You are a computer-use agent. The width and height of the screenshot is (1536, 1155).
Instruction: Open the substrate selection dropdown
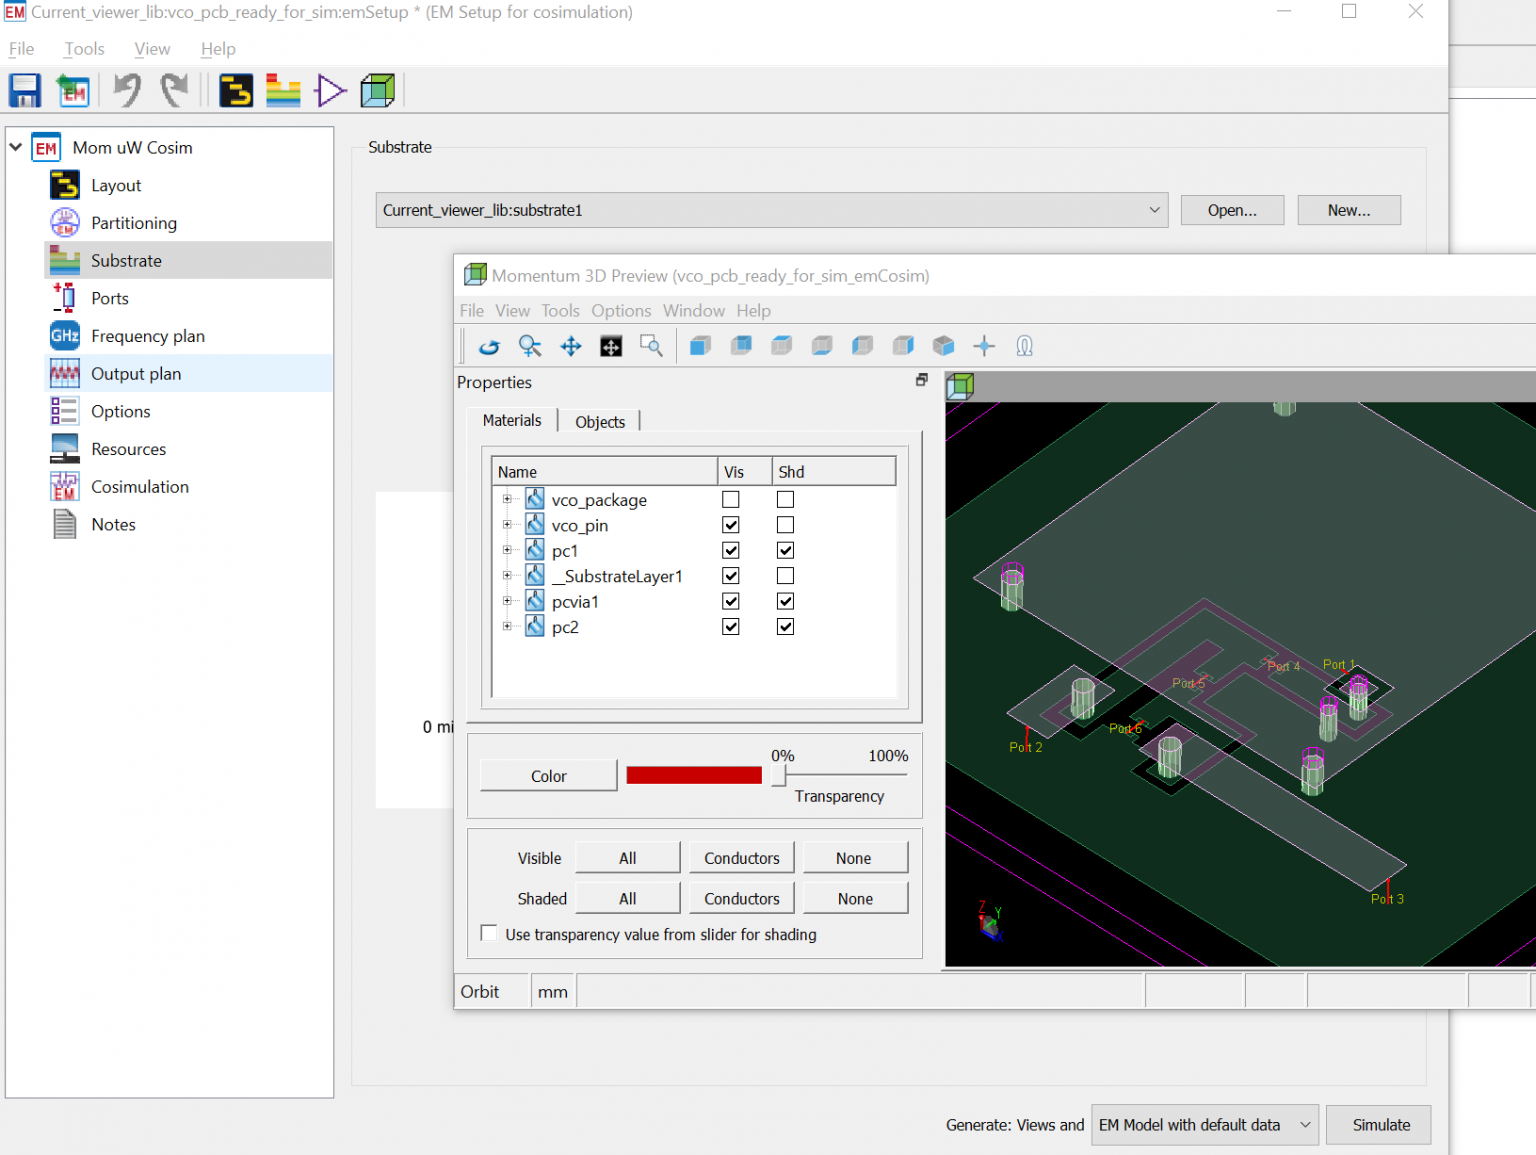tap(1155, 210)
